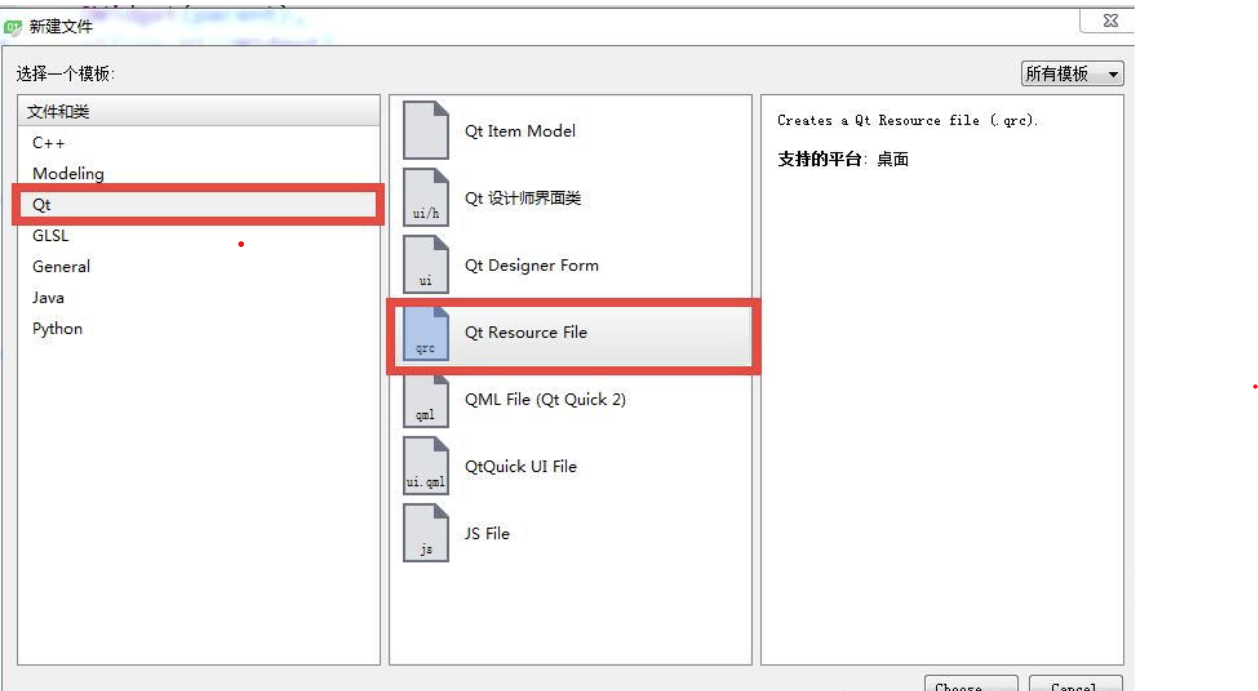Viewport: 1258px width, 691px height.
Task: Choose the Qt Resource File template label
Action: 526,332
